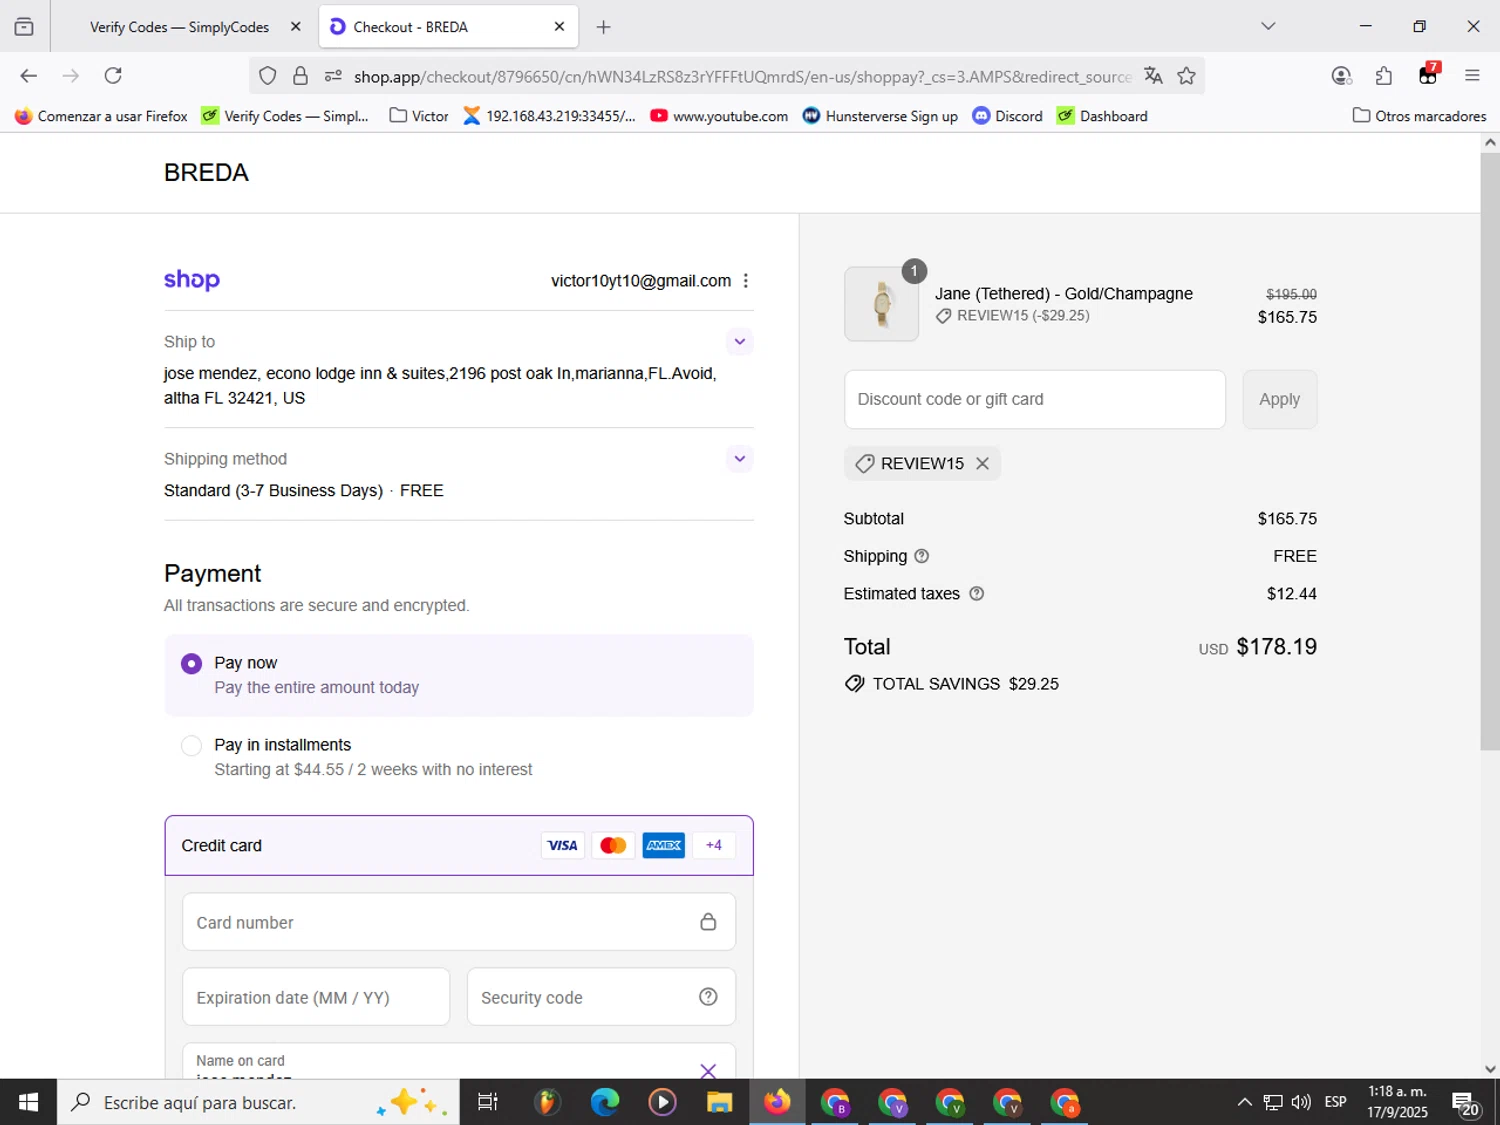Open the translate page icon
This screenshot has height=1125, width=1500.
pos(1153,76)
